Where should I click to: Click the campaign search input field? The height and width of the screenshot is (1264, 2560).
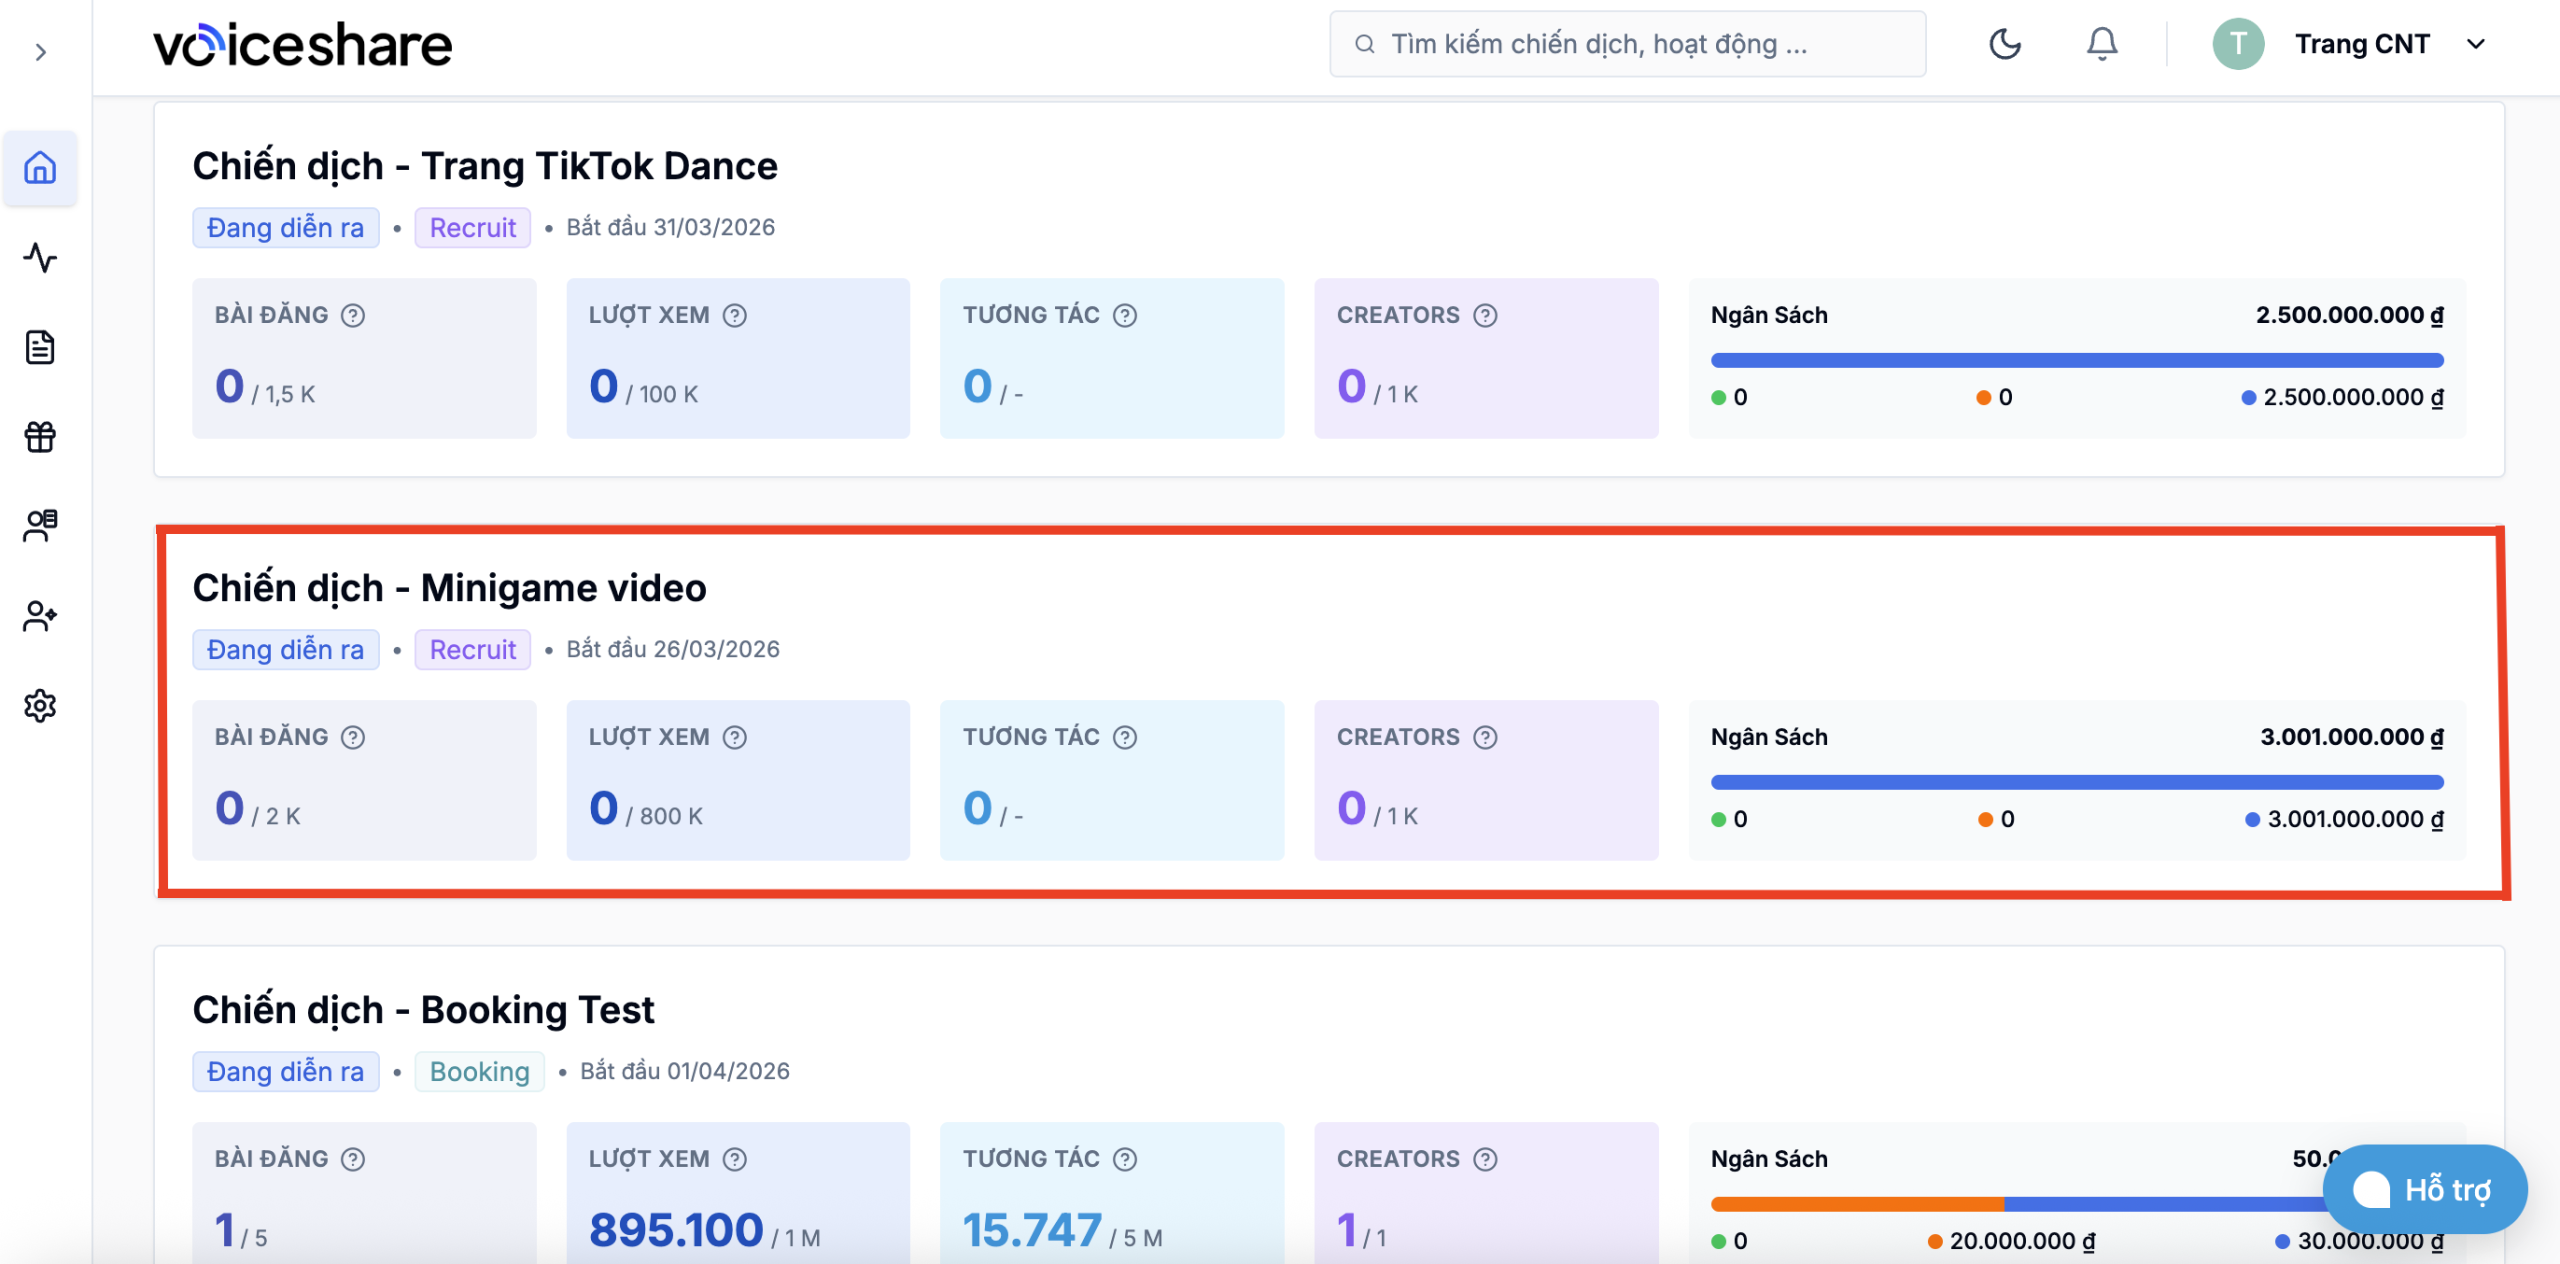pos(1627,44)
